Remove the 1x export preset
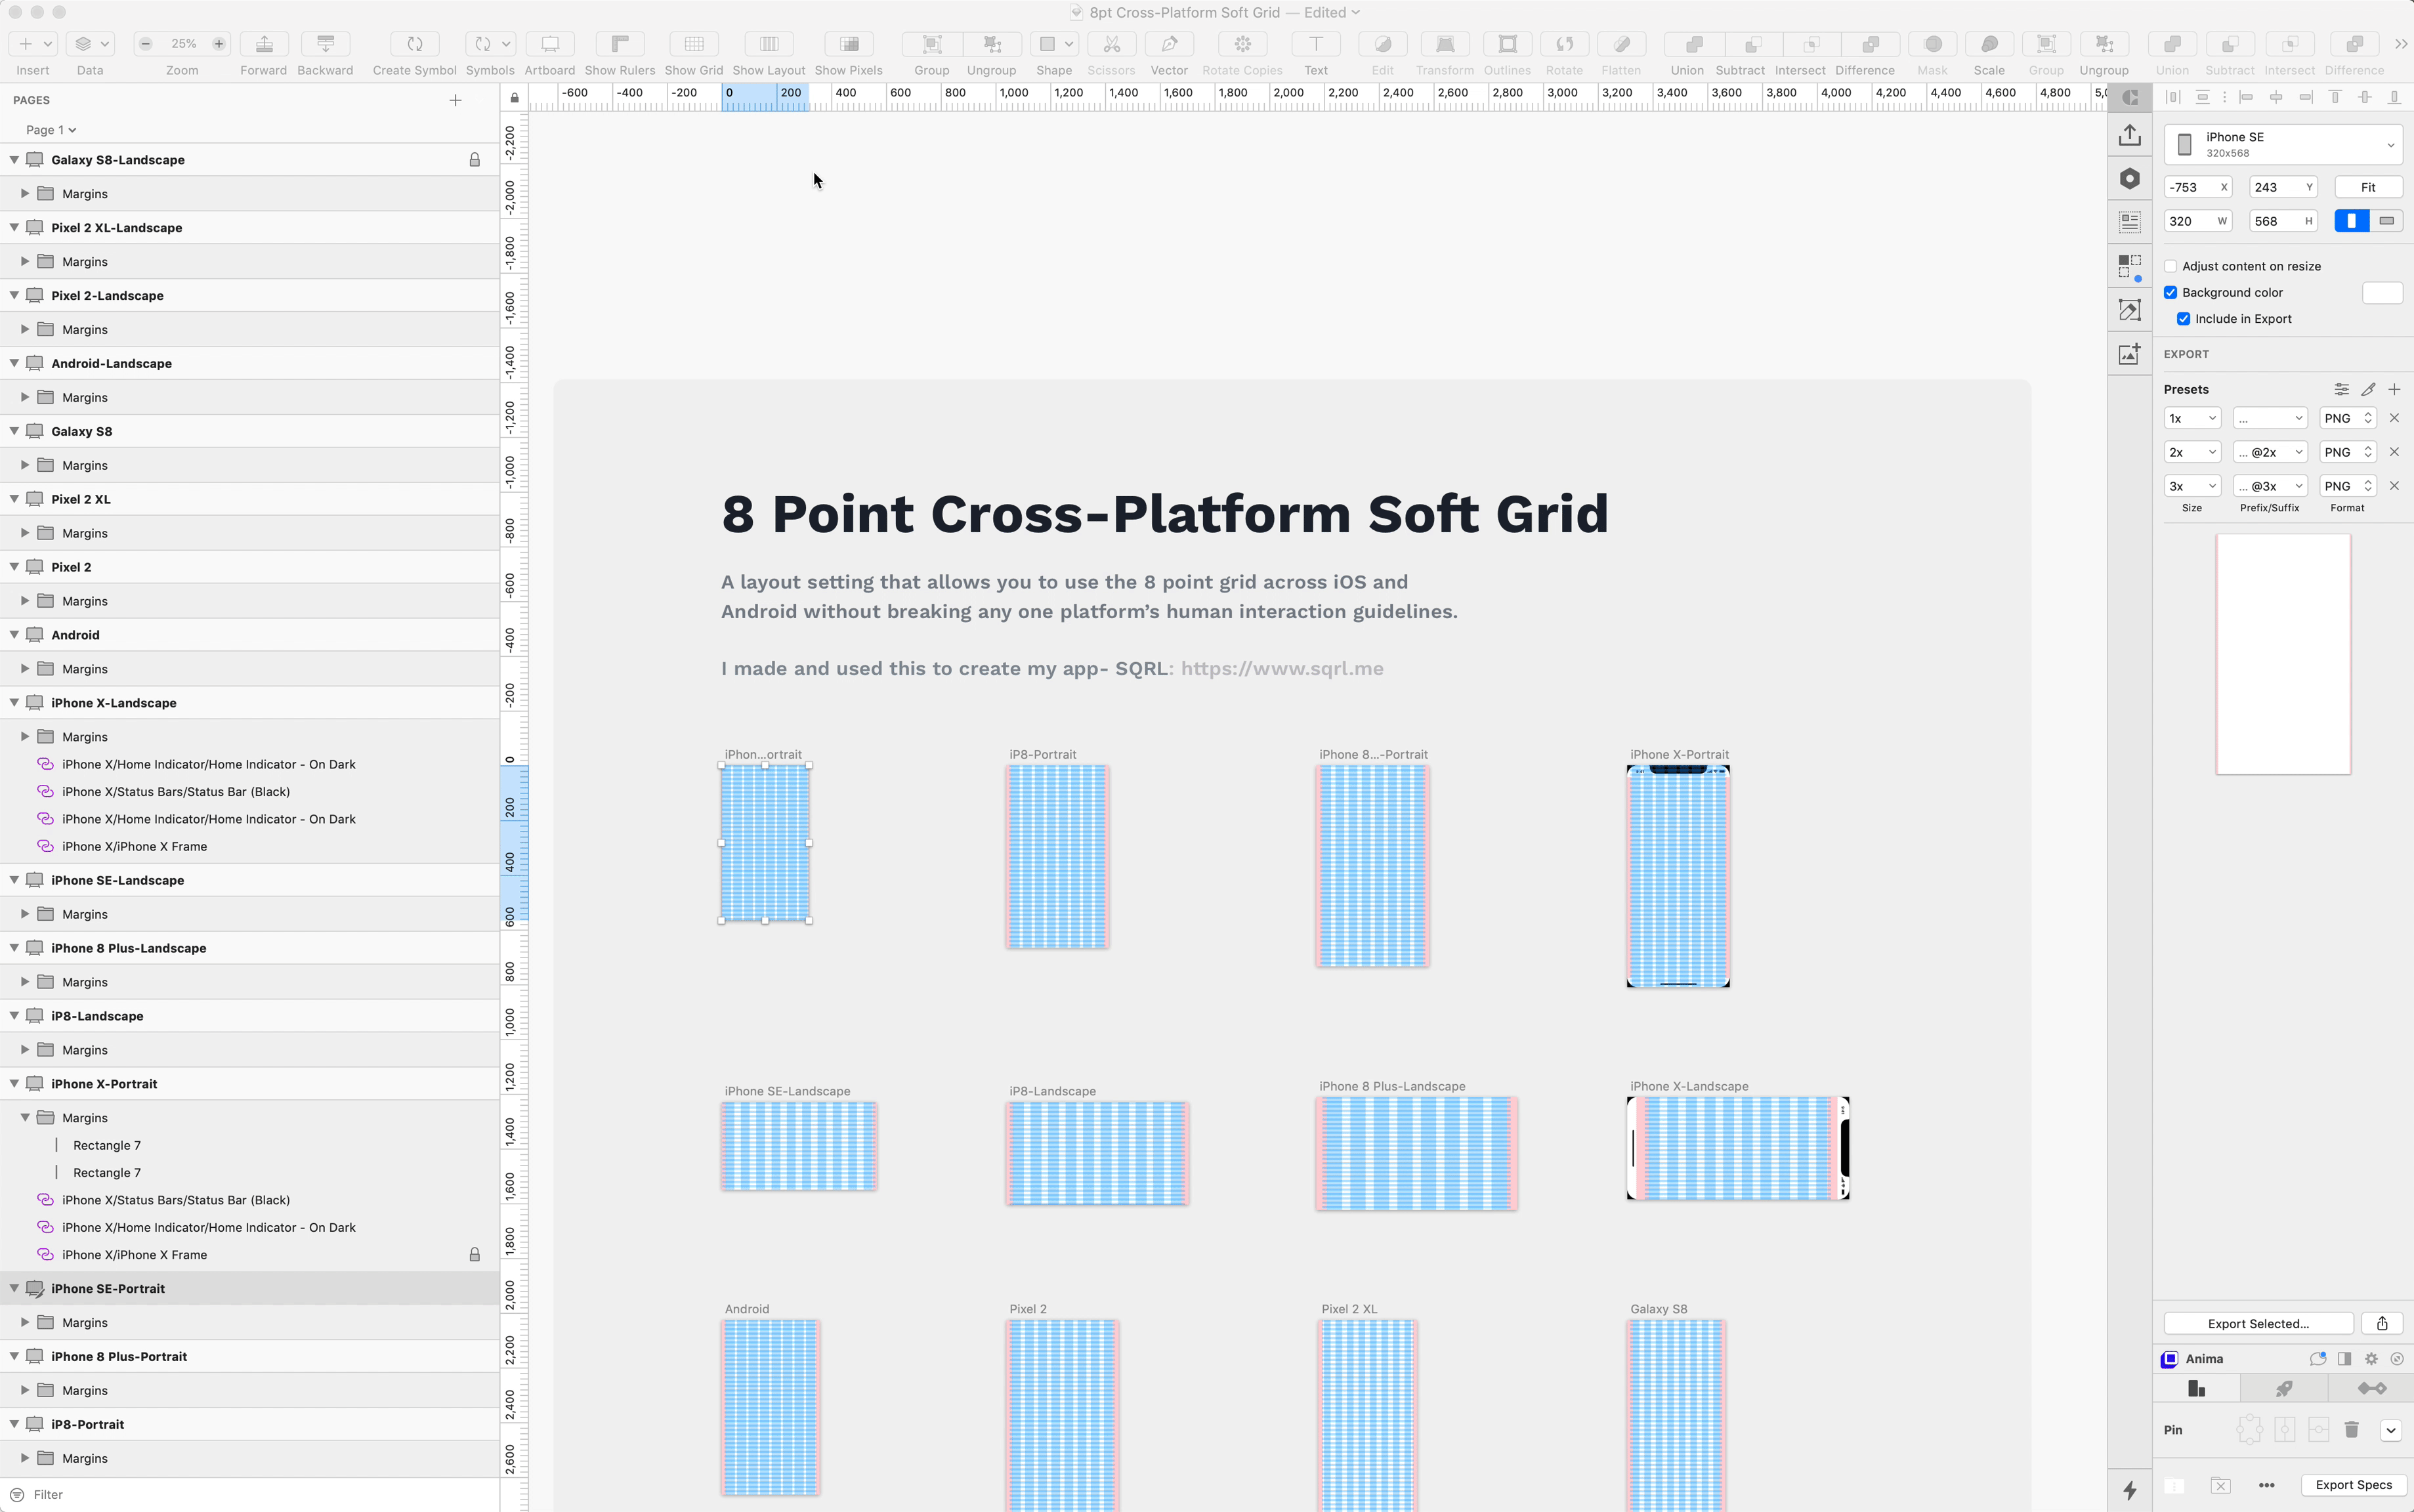 2394,418
